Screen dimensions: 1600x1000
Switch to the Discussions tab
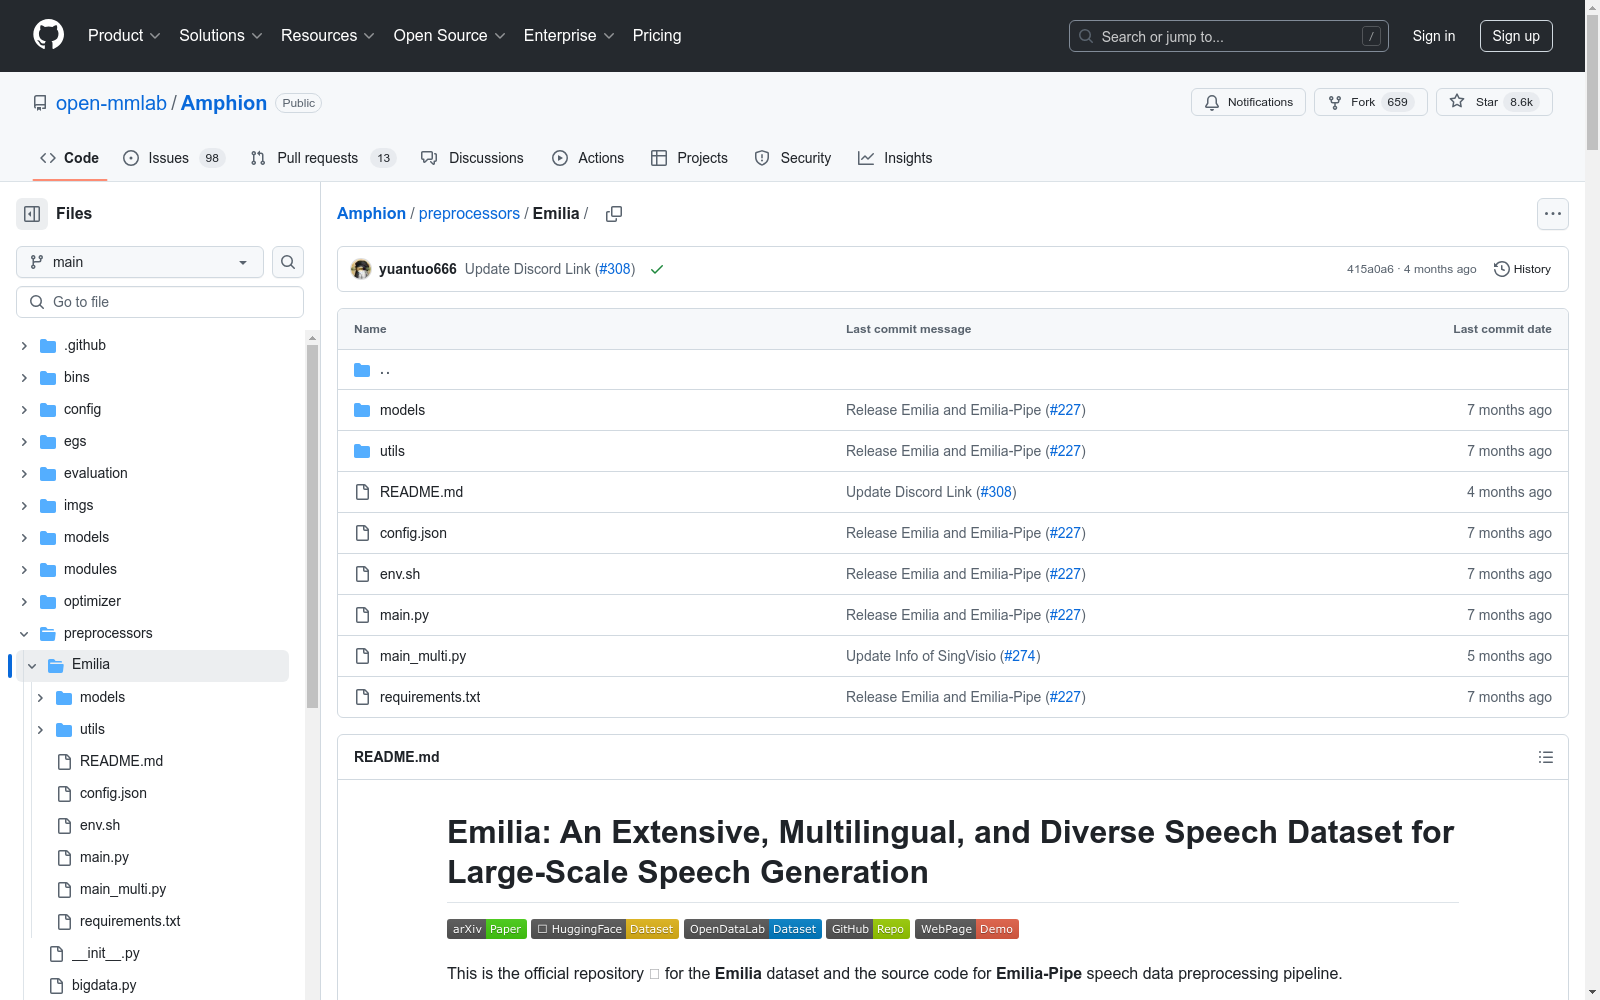(472, 158)
